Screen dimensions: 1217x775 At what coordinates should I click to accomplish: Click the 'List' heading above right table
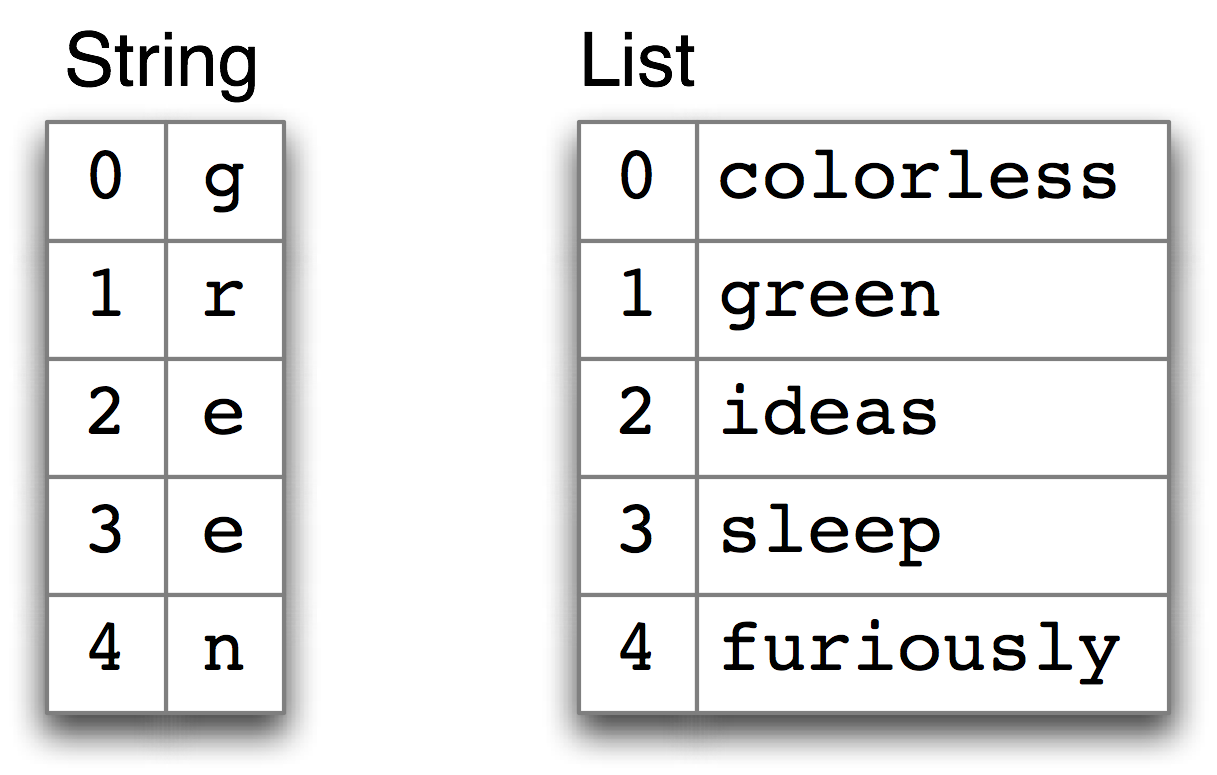click(637, 63)
